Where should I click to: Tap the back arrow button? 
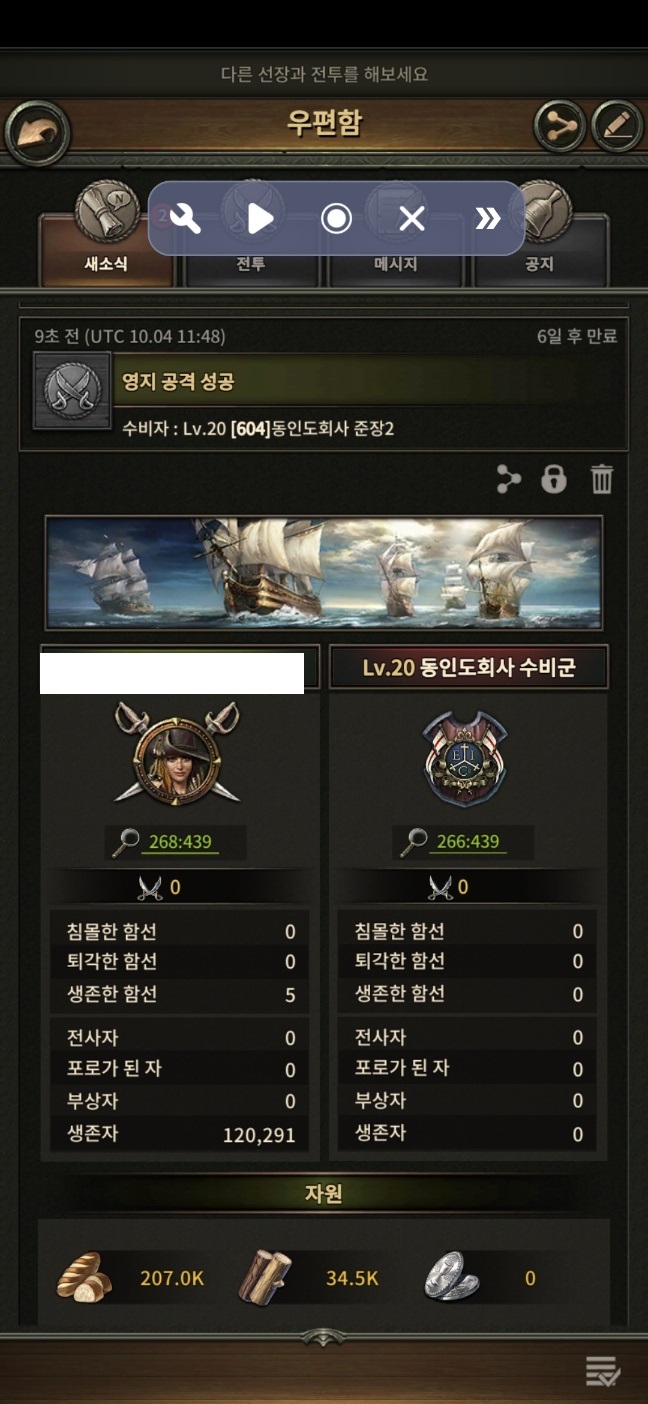click(37, 132)
